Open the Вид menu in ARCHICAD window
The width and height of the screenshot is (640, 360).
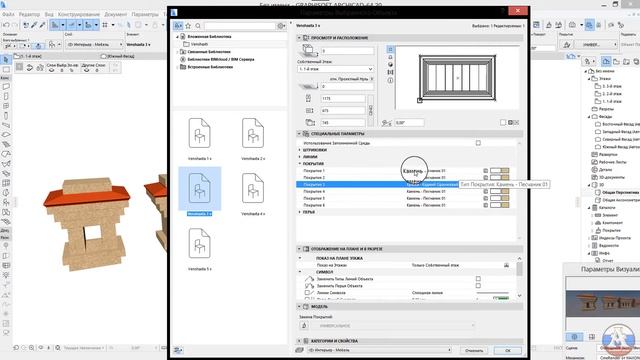click(x=49, y=14)
